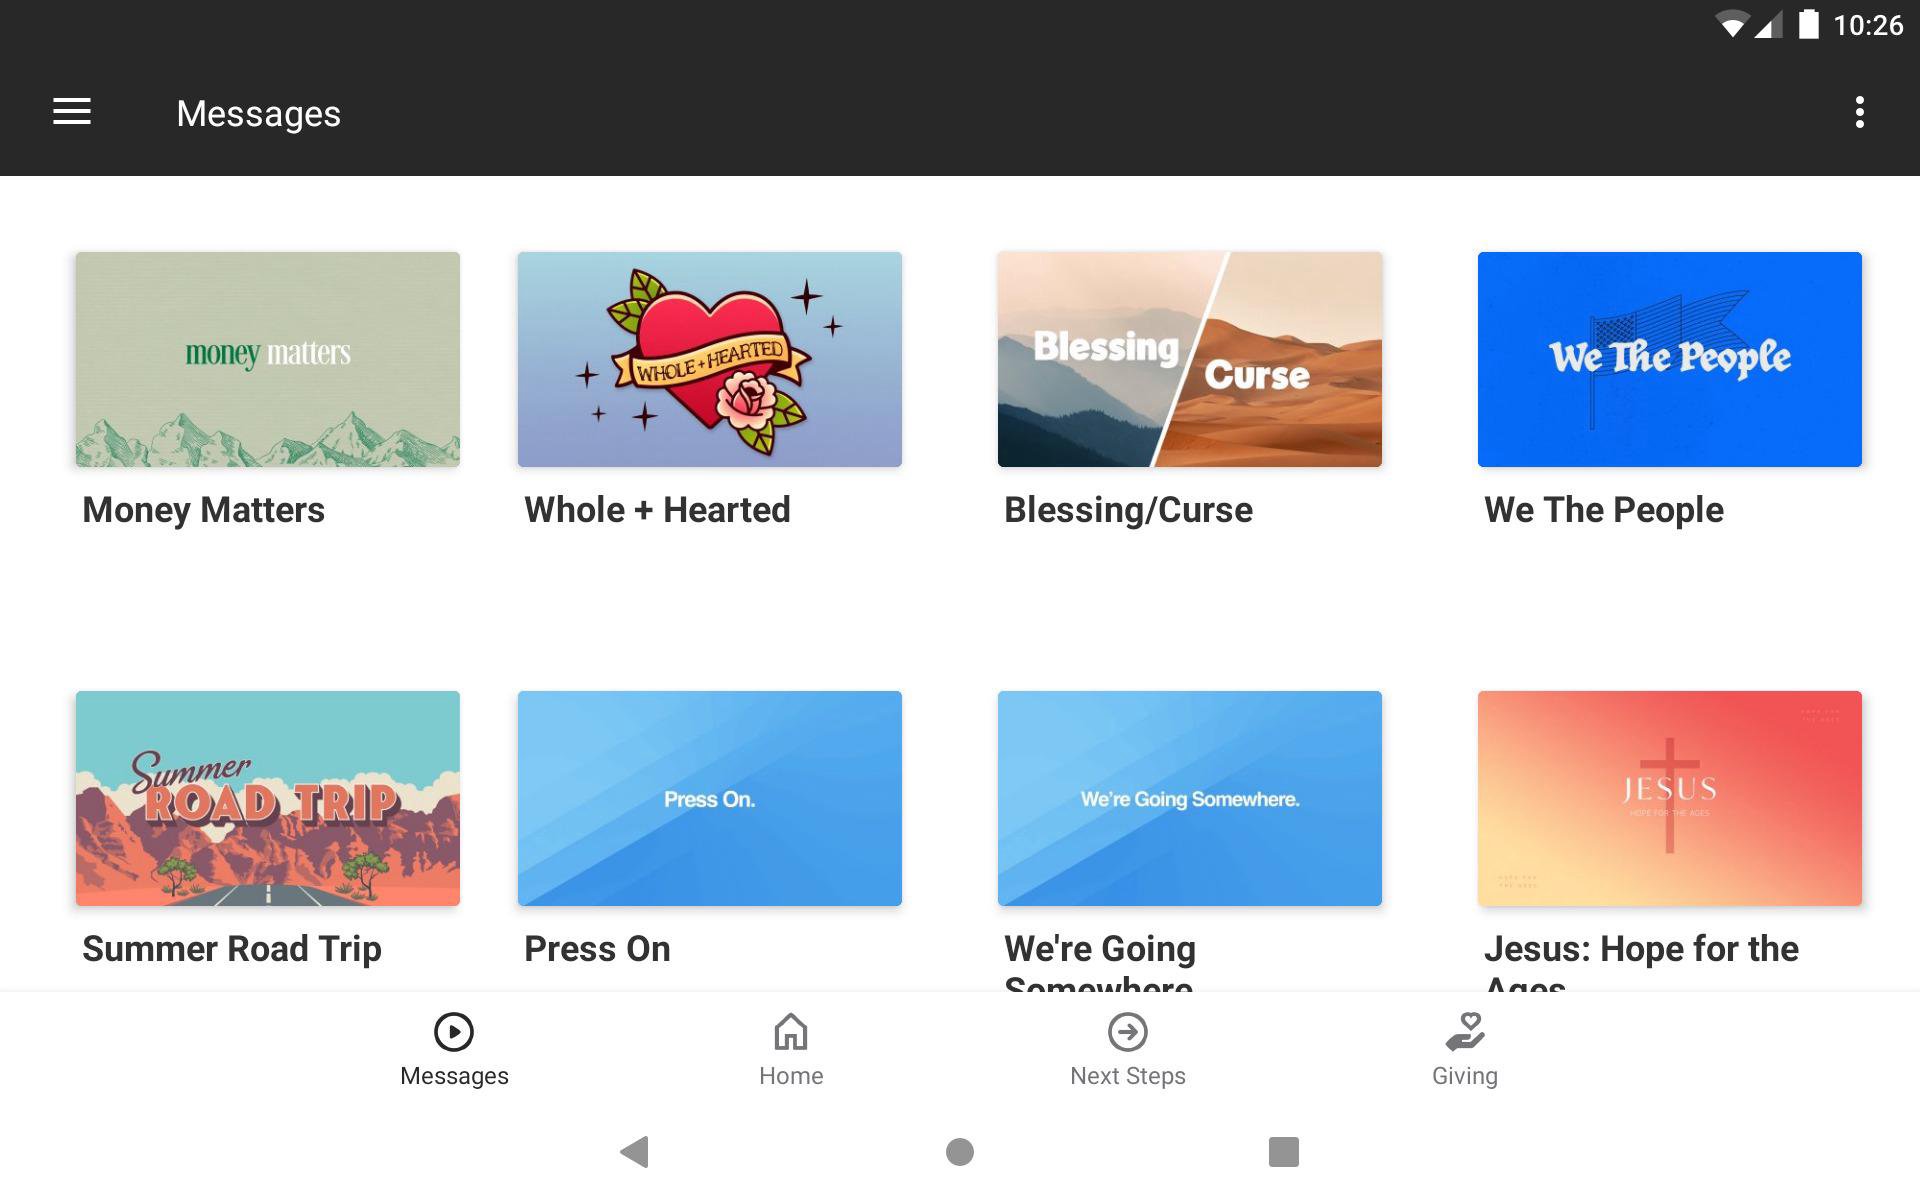Open the We The People thumbnail
This screenshot has height=1200, width=1920.
click(x=1669, y=359)
